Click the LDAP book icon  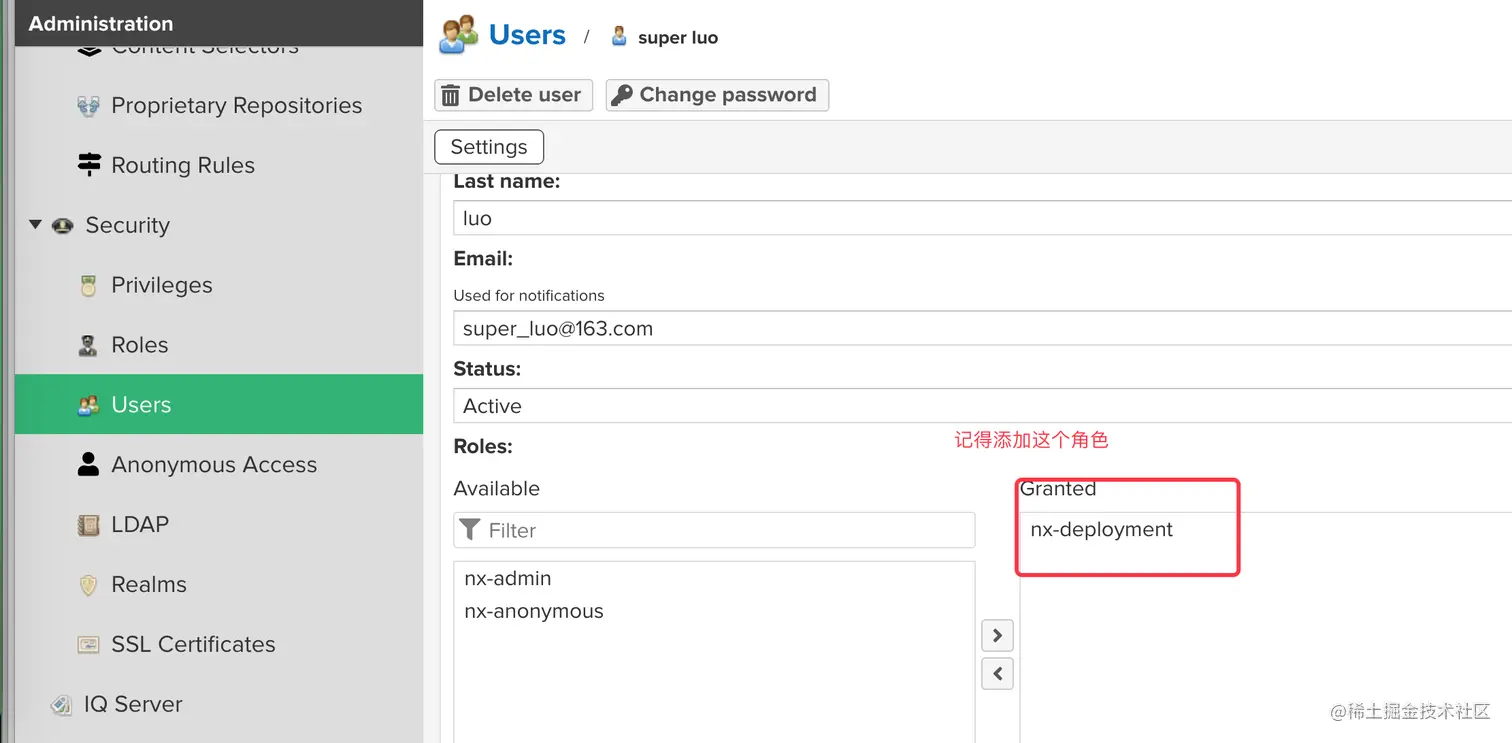[89, 525]
